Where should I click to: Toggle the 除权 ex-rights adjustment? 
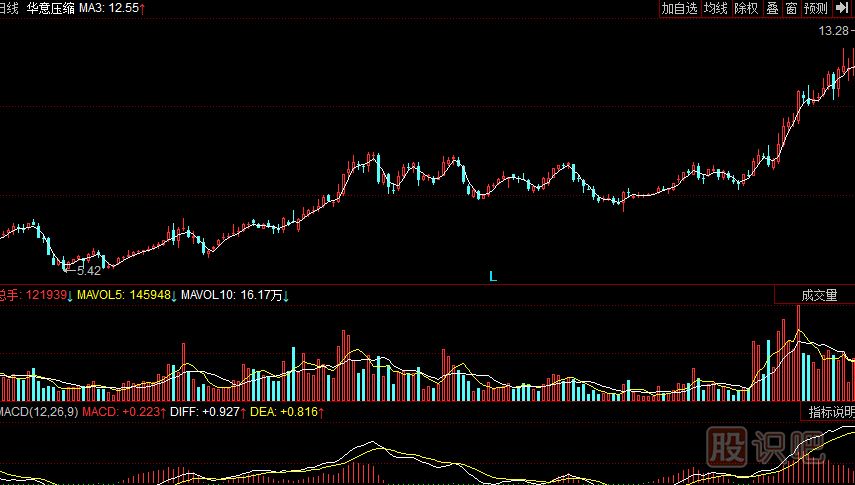pyautogui.click(x=746, y=8)
